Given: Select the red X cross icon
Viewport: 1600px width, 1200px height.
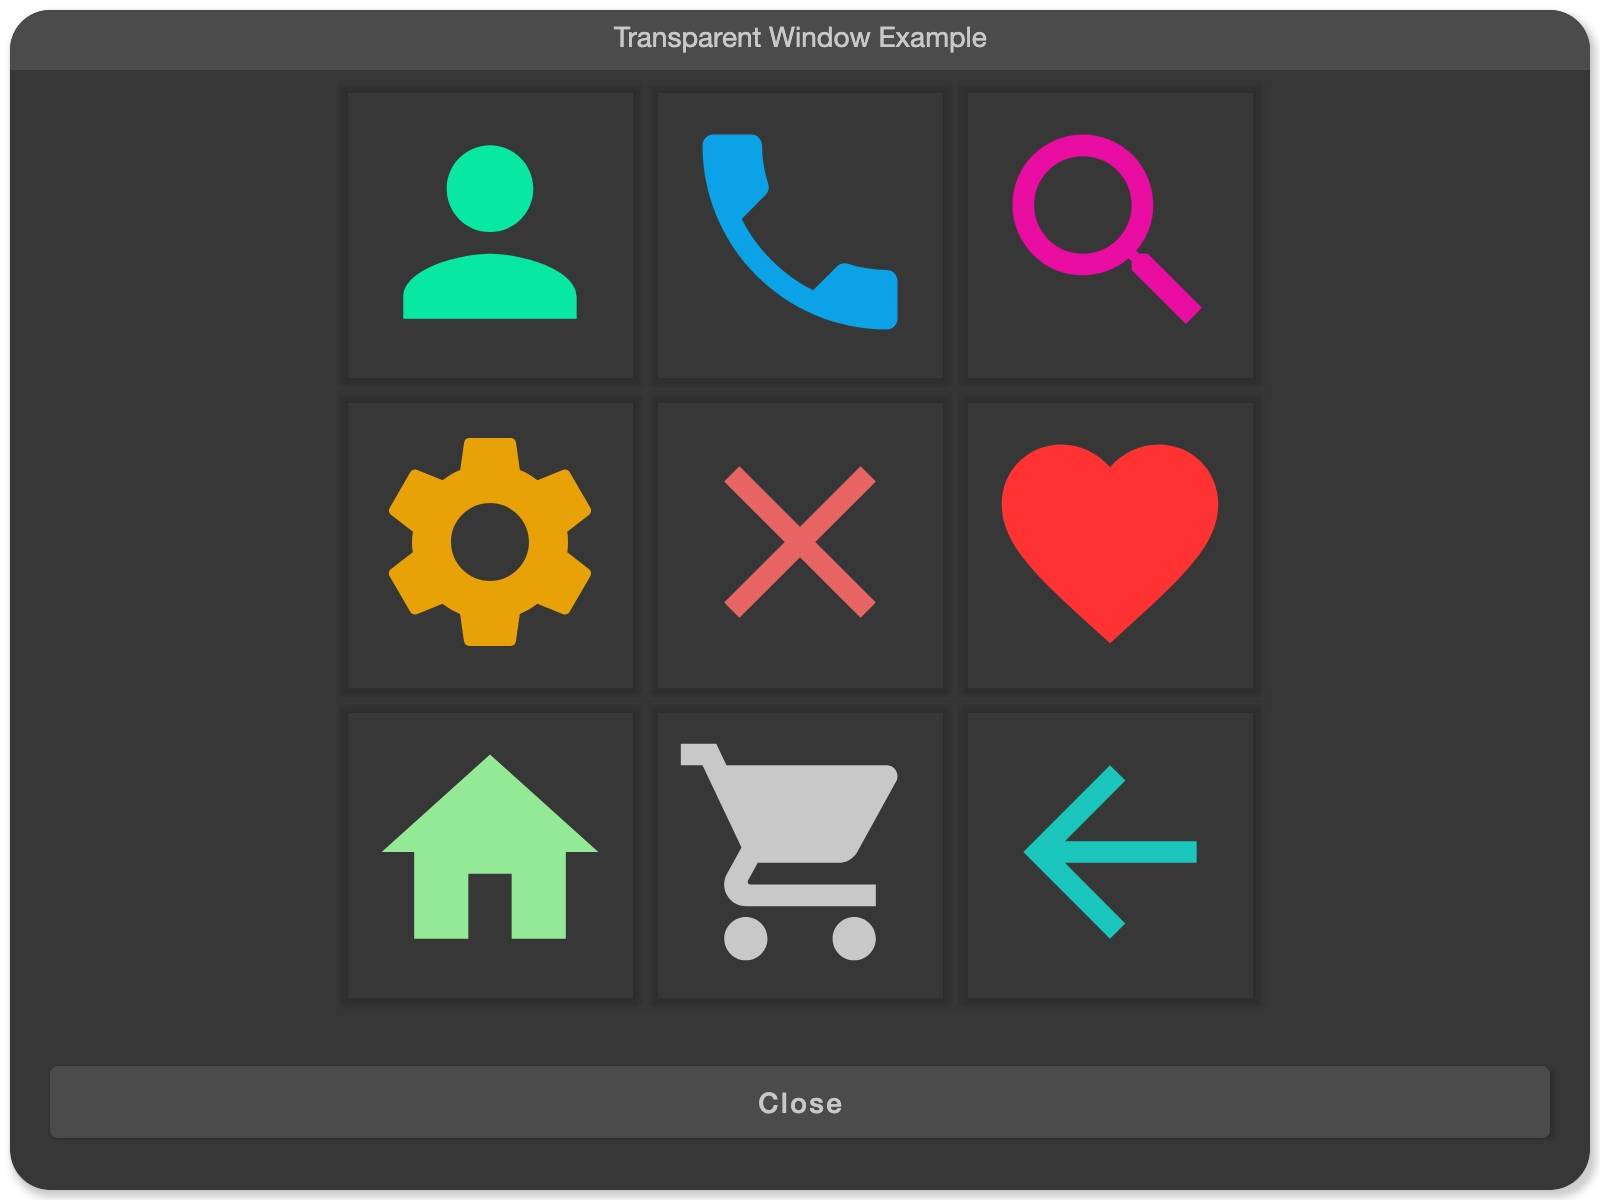Looking at the screenshot, I should pos(800,542).
